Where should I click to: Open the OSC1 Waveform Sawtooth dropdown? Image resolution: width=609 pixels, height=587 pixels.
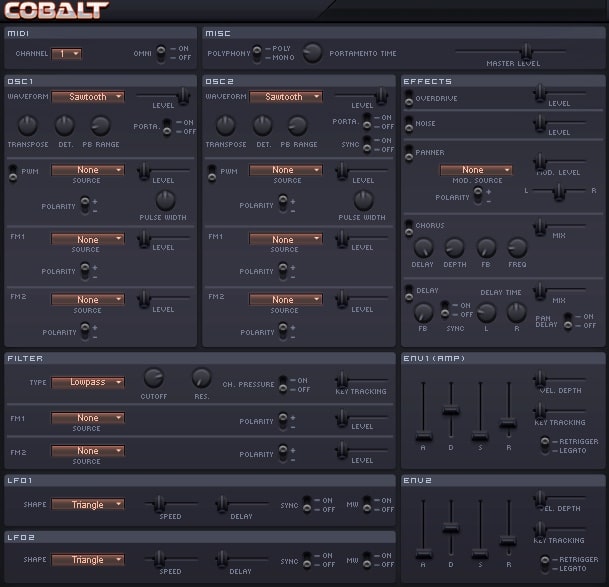click(x=88, y=97)
